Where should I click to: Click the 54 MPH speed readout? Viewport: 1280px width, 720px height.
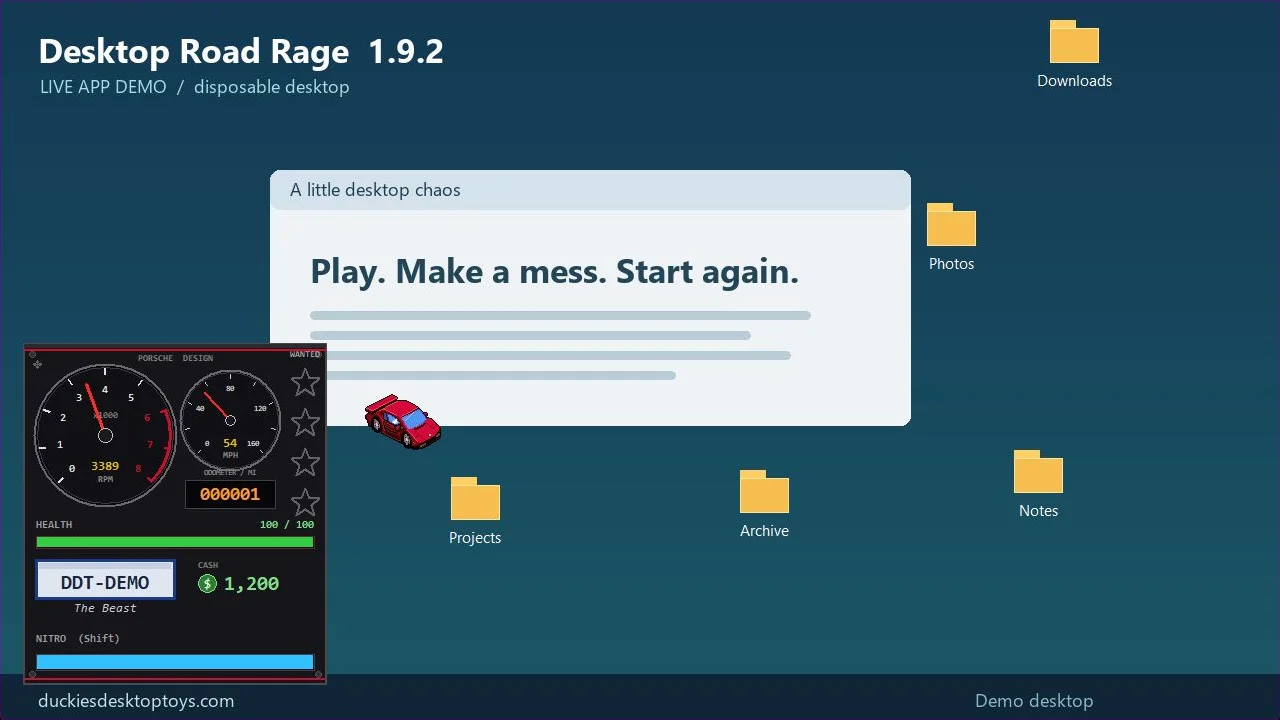pos(230,443)
